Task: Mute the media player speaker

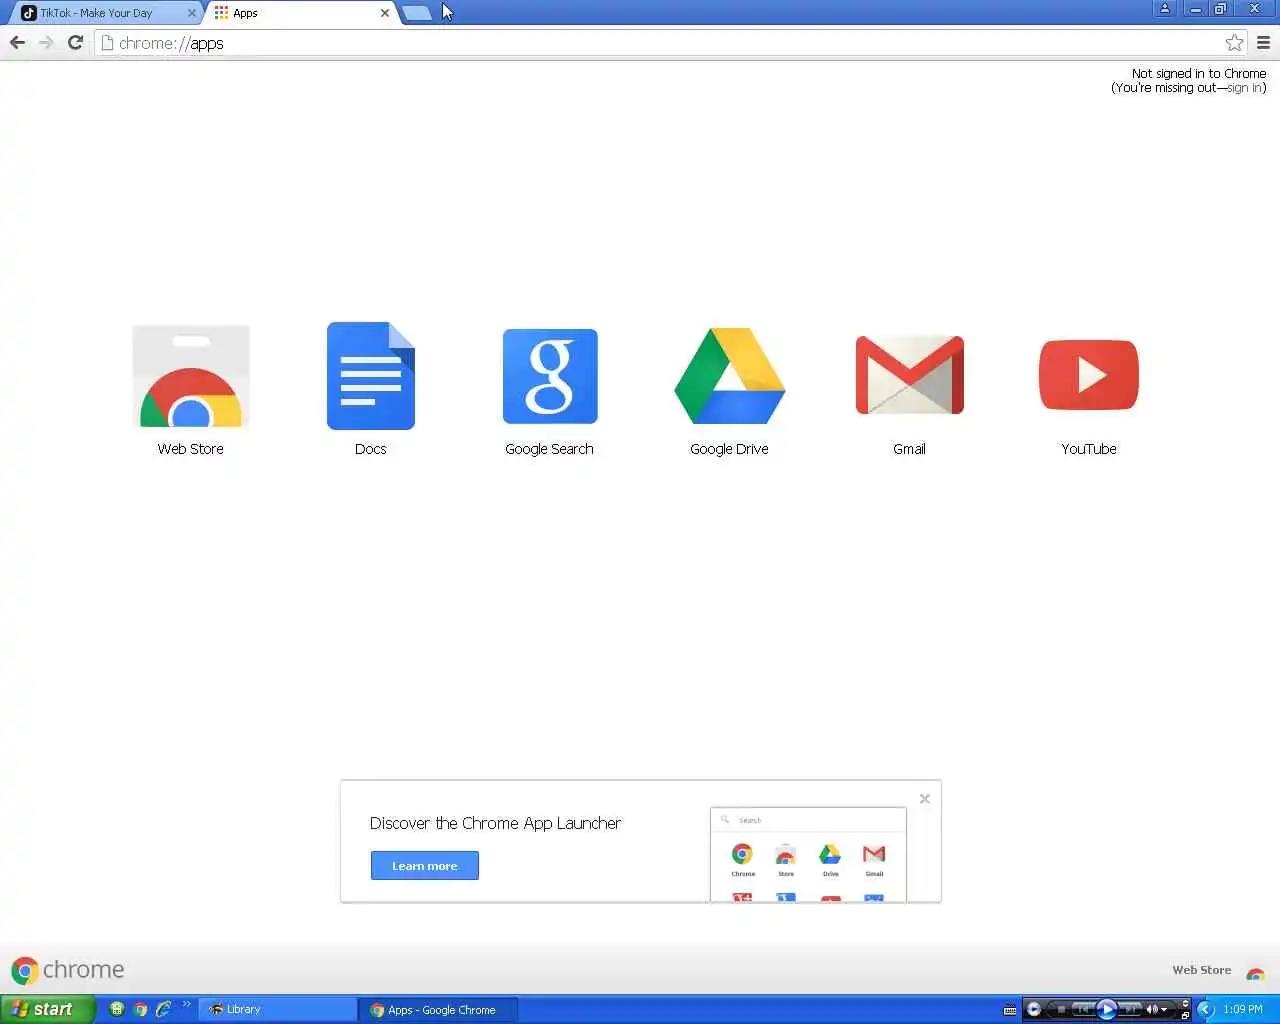Action: [1152, 1010]
